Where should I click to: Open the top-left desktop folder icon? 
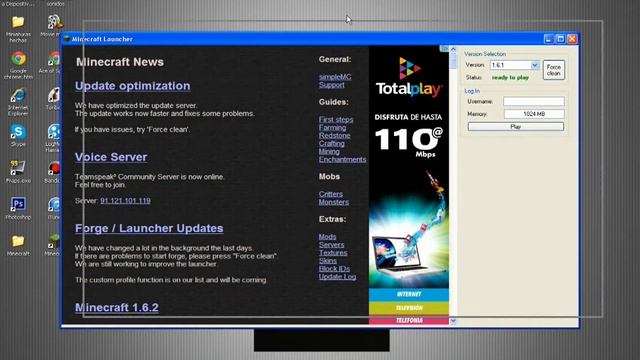coord(18,22)
